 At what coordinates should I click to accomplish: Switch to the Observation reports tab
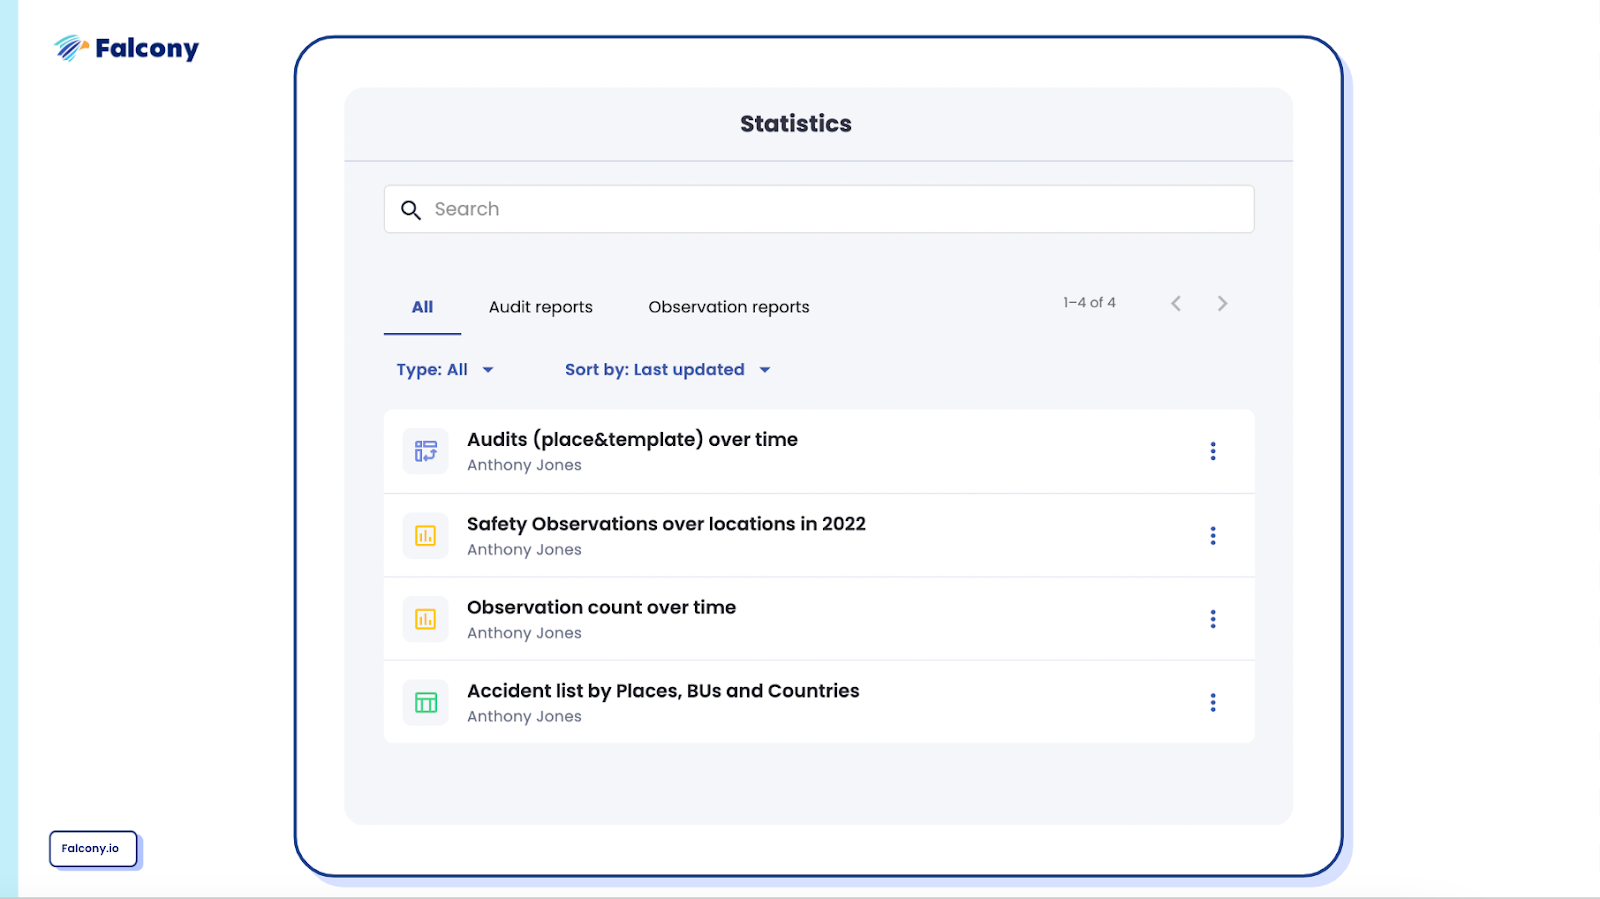(728, 307)
